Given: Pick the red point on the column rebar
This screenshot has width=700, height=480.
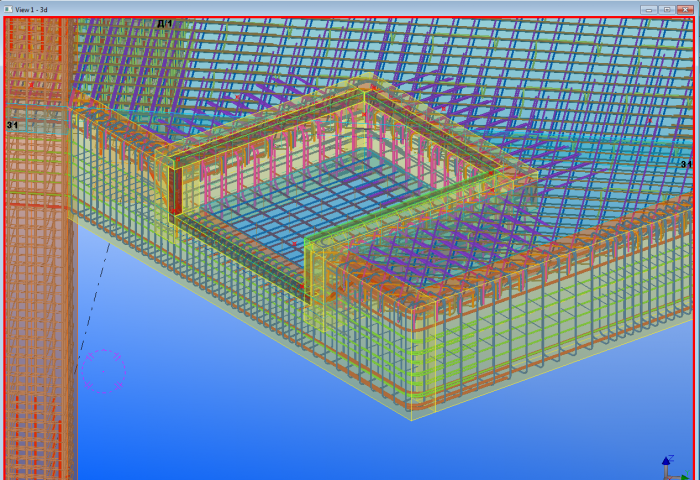Looking at the screenshot, I should [31, 84].
